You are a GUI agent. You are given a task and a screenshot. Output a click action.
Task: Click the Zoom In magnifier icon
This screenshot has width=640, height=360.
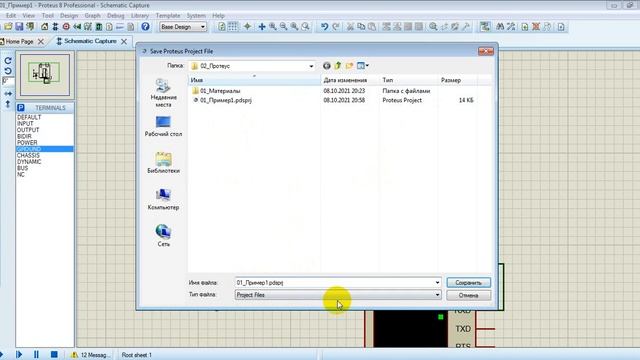[273, 27]
